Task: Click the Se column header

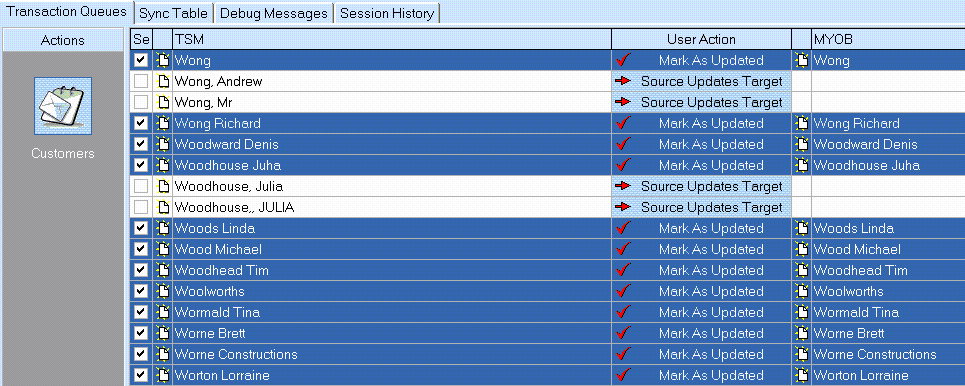Action: point(141,39)
